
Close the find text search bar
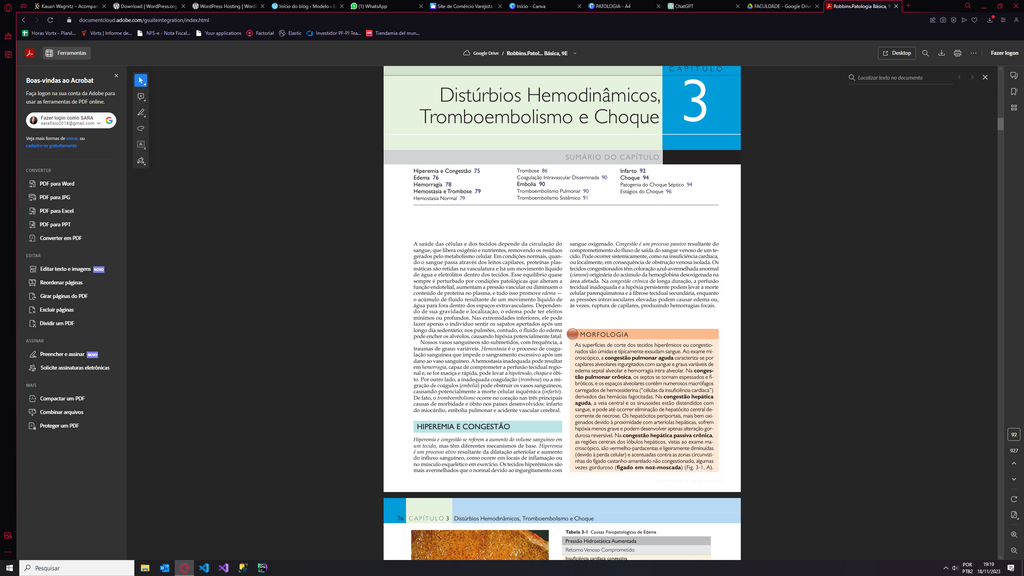[985, 77]
